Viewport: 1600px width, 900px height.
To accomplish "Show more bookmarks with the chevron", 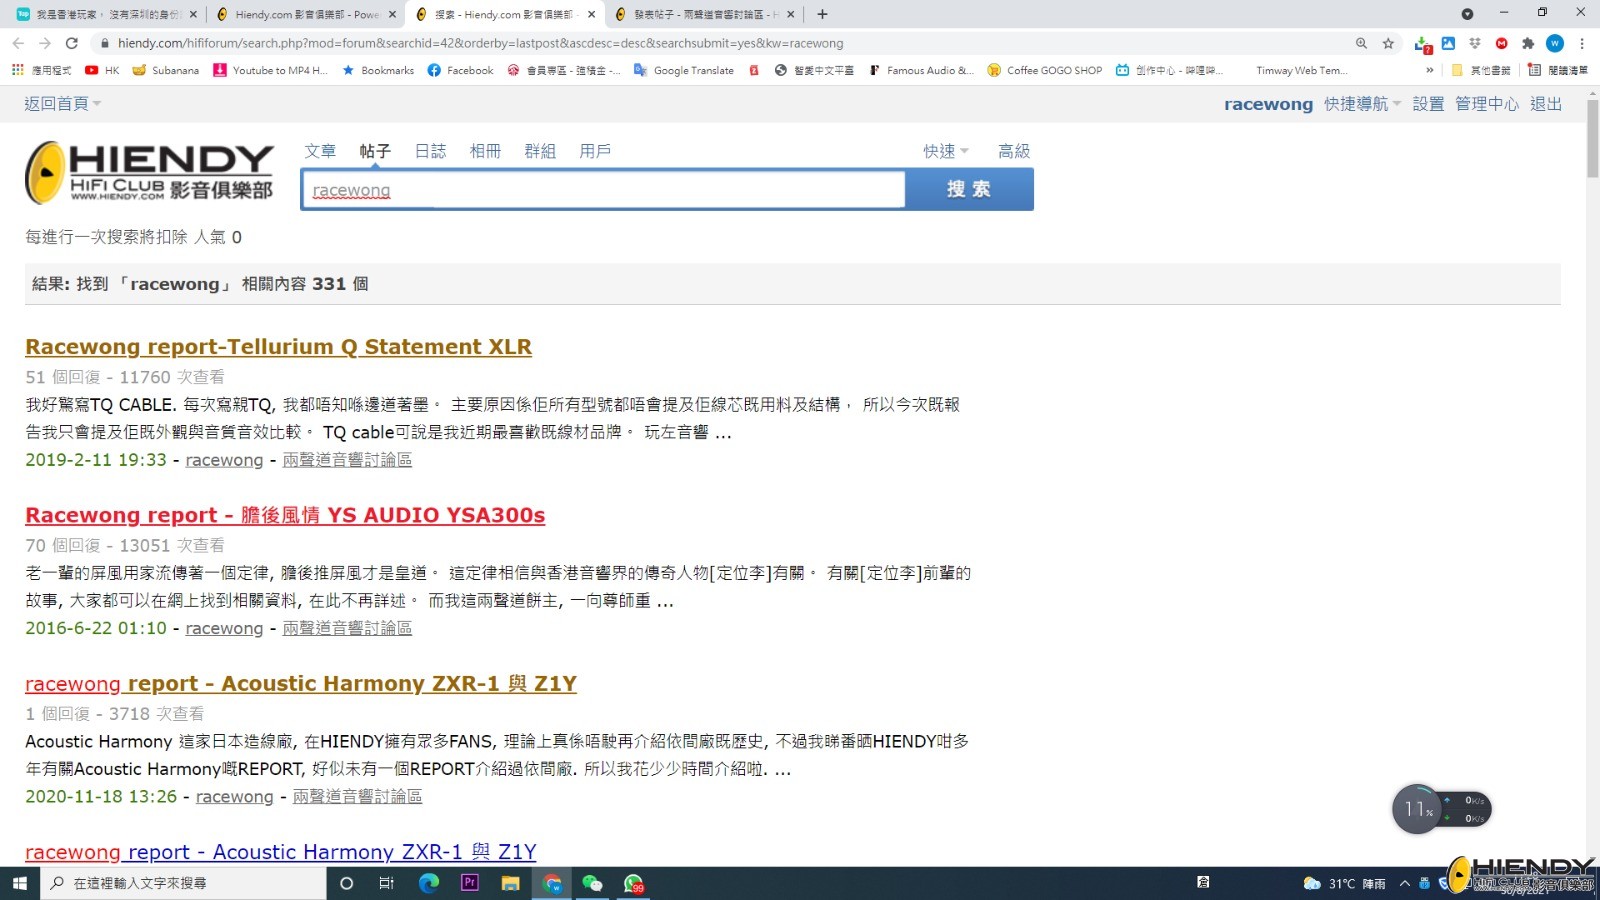I will click(x=1429, y=70).
